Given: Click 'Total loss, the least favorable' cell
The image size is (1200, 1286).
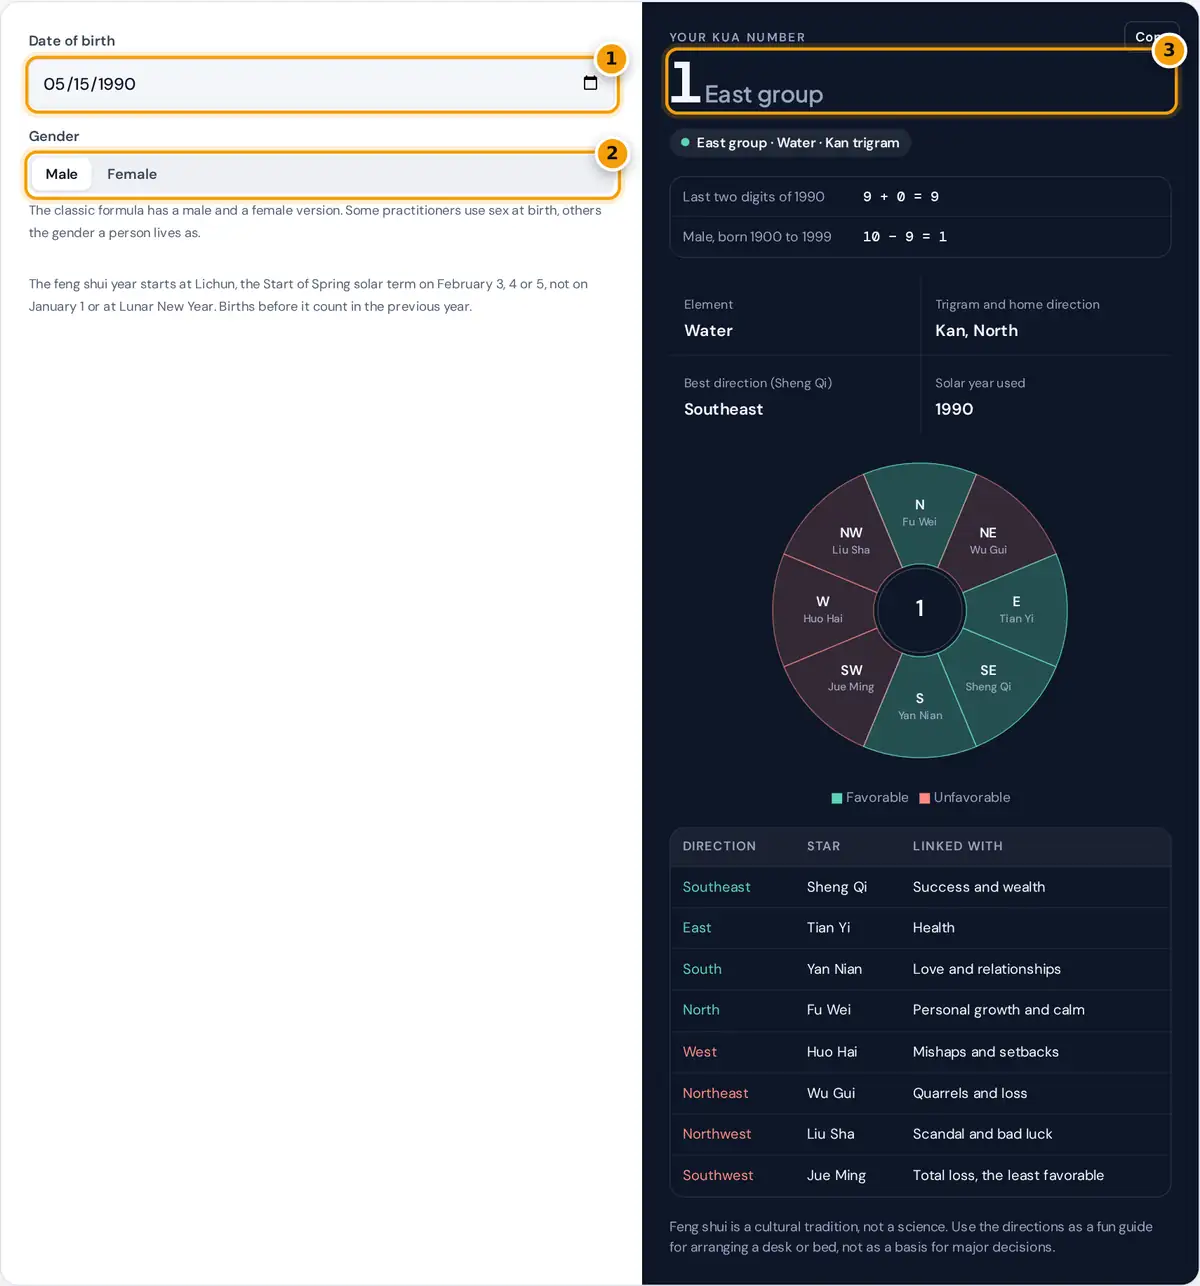Looking at the screenshot, I should (1008, 1175).
